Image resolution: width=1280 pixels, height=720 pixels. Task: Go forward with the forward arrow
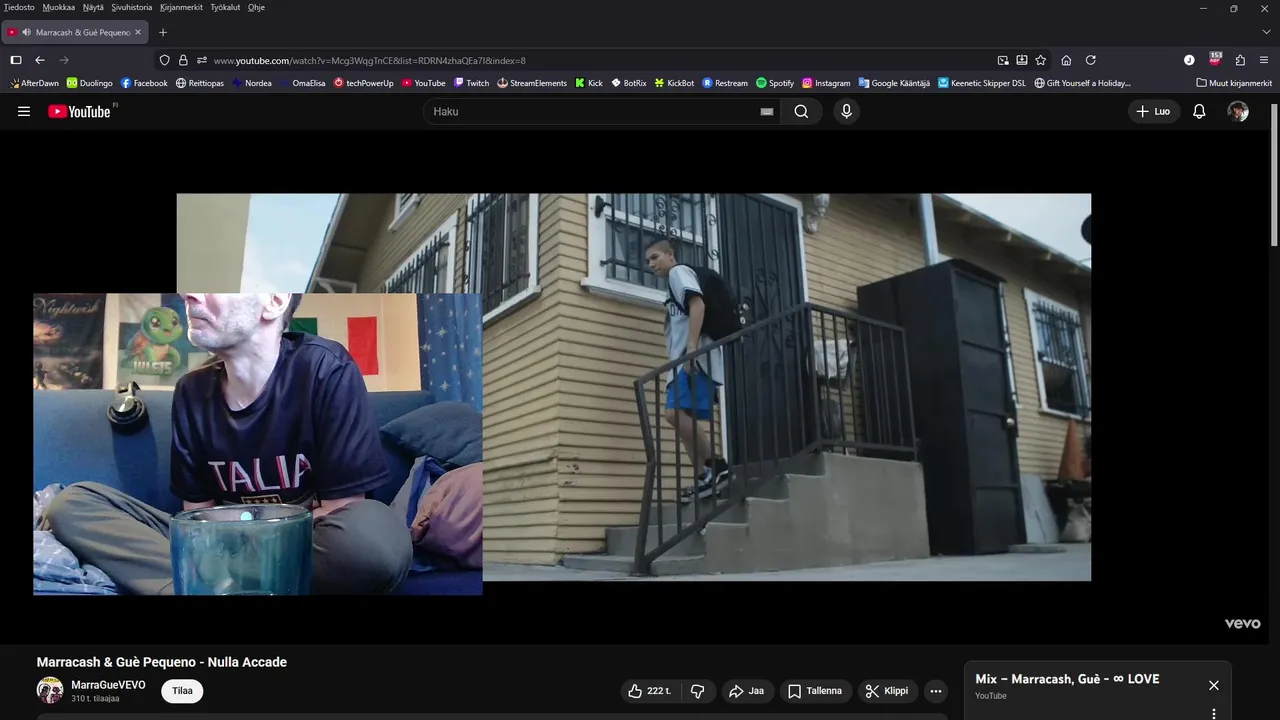click(64, 60)
